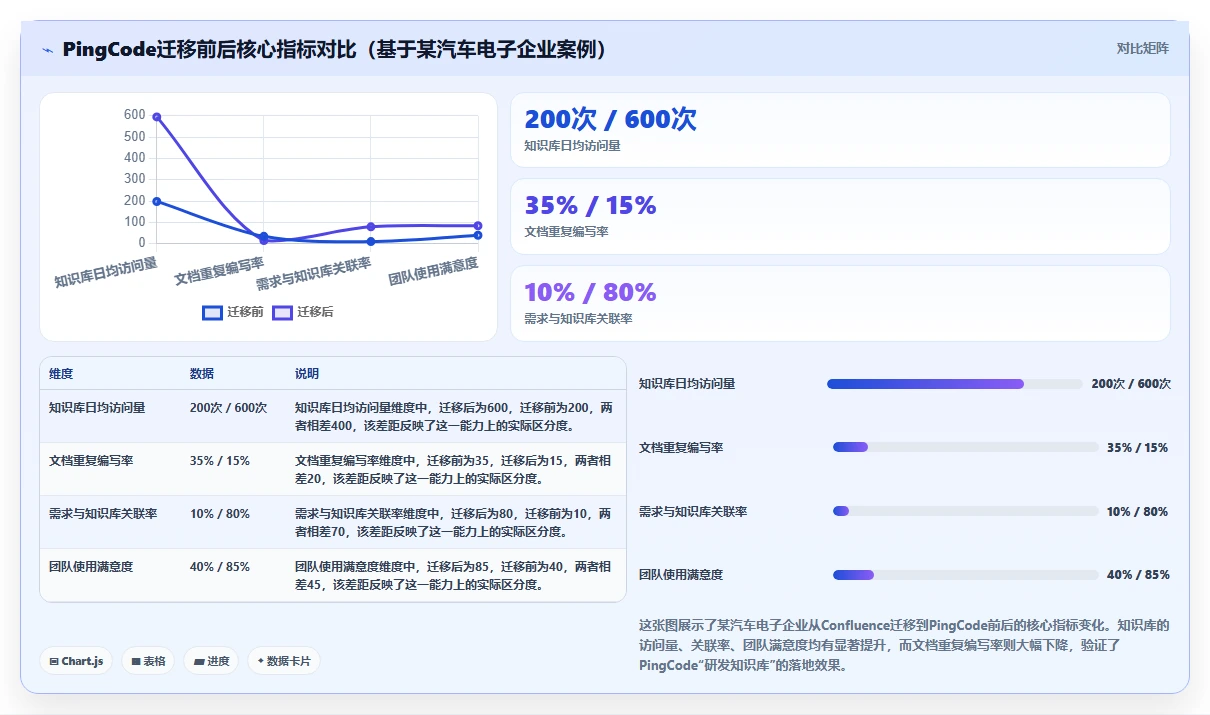Image resolution: width=1210 pixels, height=715 pixels.
Task: Click the 对比矩阵 label in the header
Action: coord(1143,48)
